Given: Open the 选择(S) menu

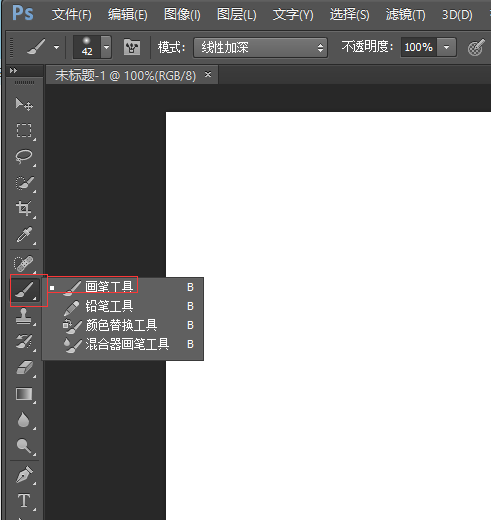Looking at the screenshot, I should click(349, 15).
